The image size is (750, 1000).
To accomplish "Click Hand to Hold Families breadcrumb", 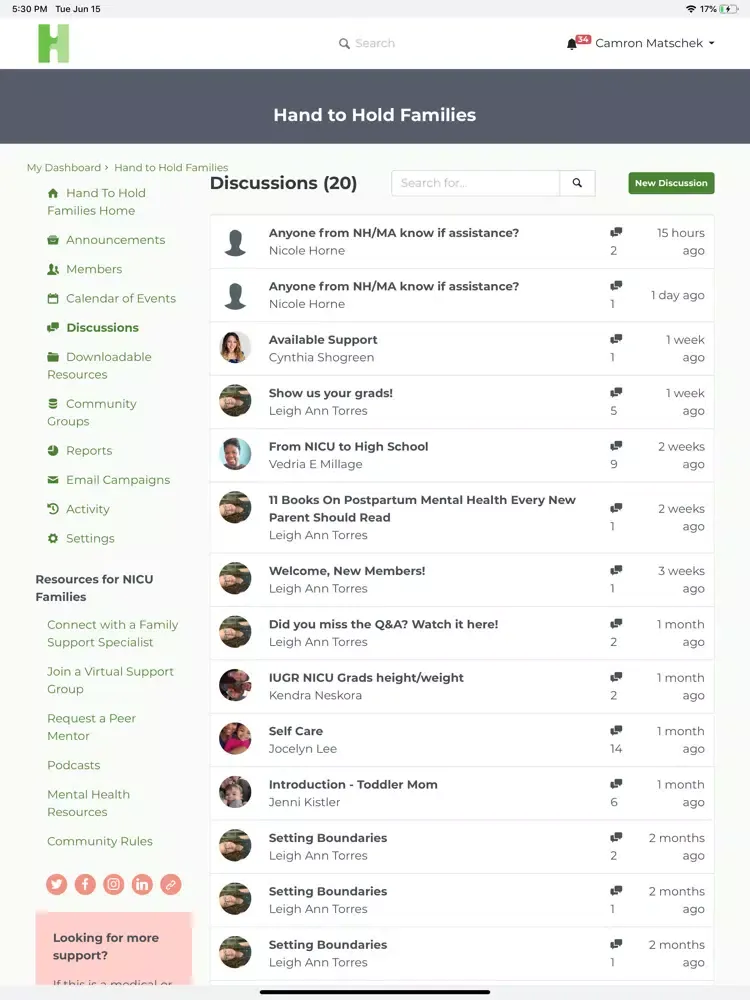I will coord(171,168).
